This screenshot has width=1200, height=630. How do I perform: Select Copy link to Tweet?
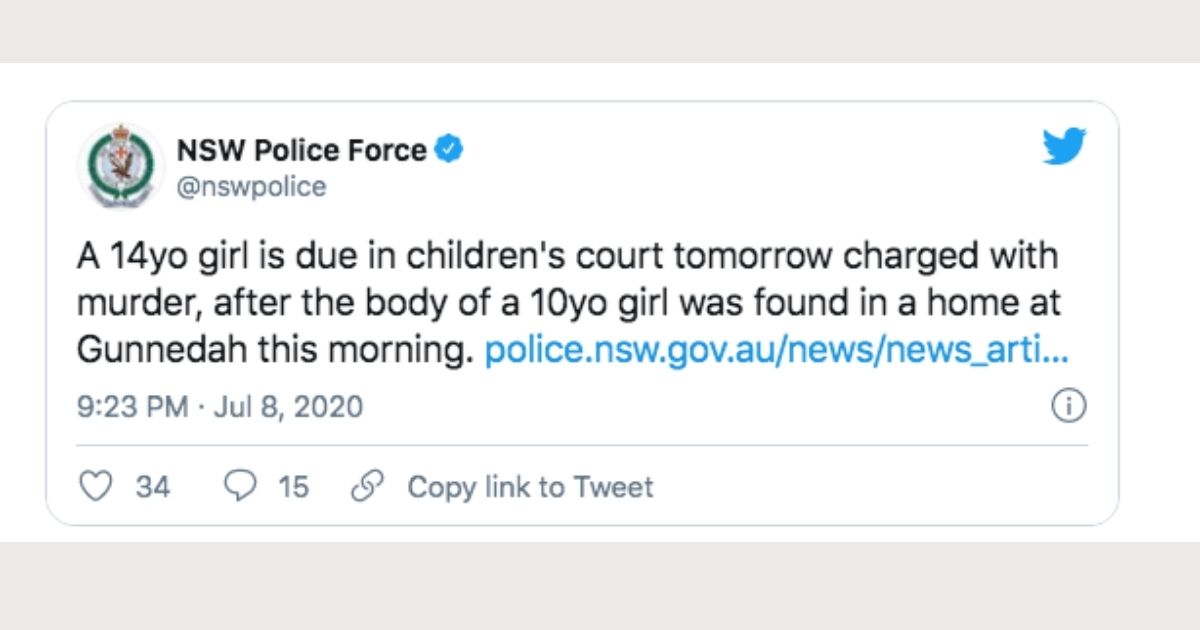pyautogui.click(x=529, y=487)
